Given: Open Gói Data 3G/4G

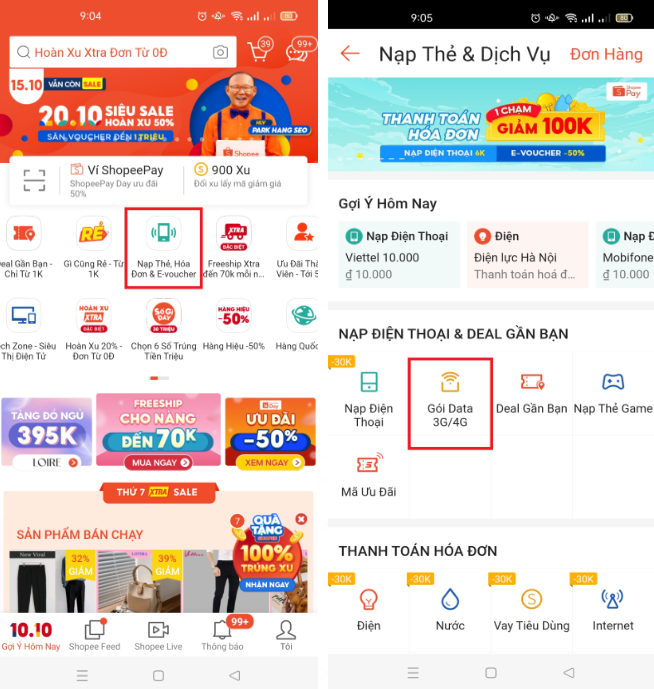Looking at the screenshot, I should (x=450, y=403).
